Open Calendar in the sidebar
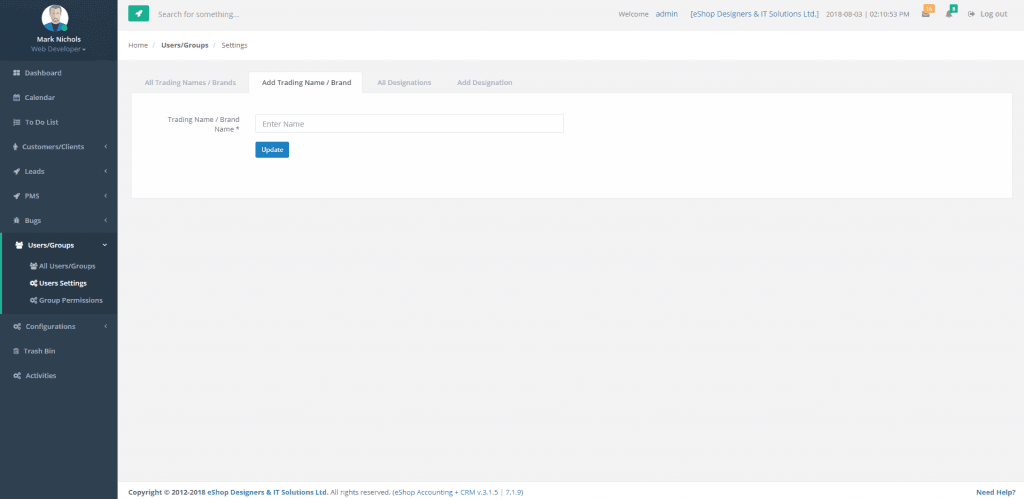This screenshot has width=1024, height=499. point(39,98)
